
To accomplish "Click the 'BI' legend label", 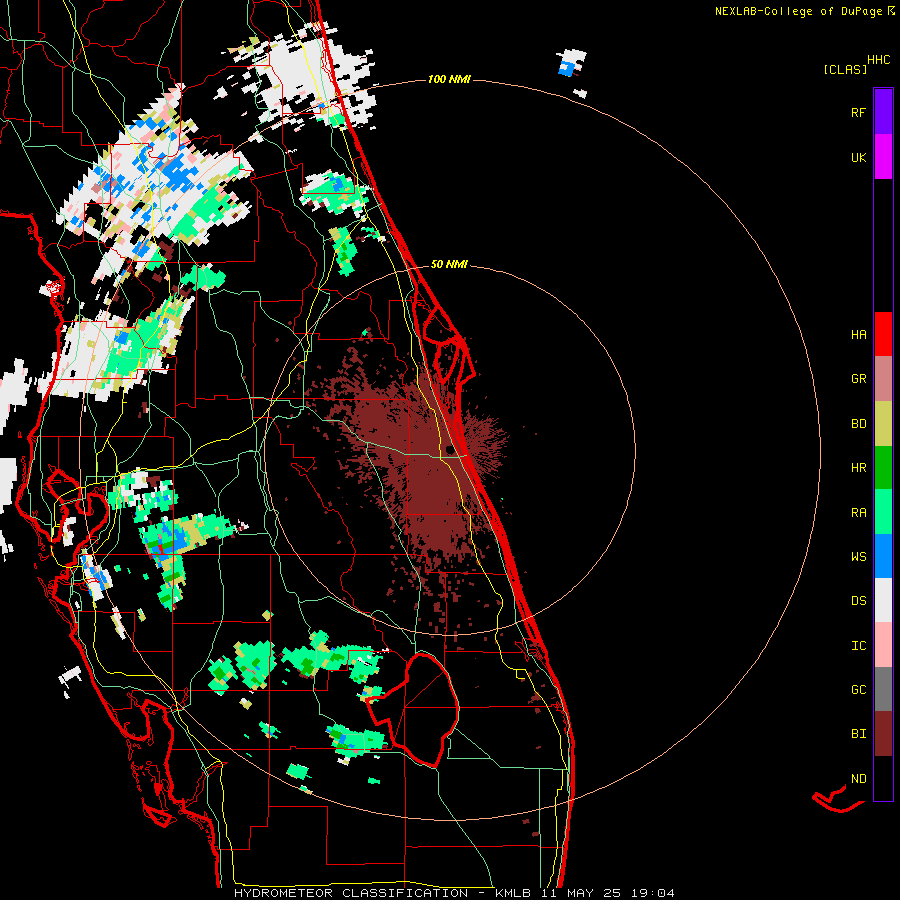I will coord(858,734).
